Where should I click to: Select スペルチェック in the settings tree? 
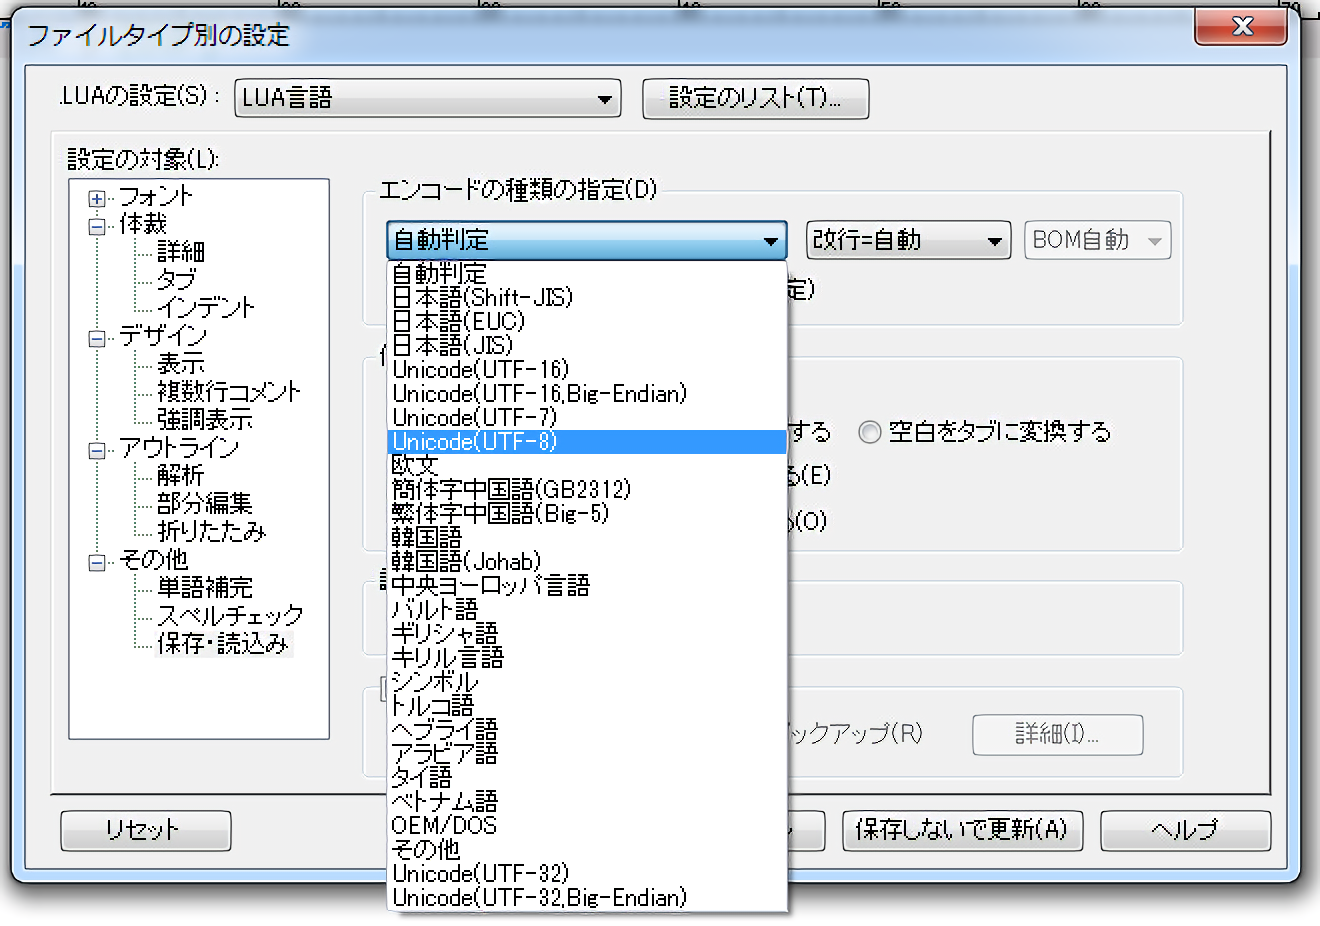pos(230,615)
